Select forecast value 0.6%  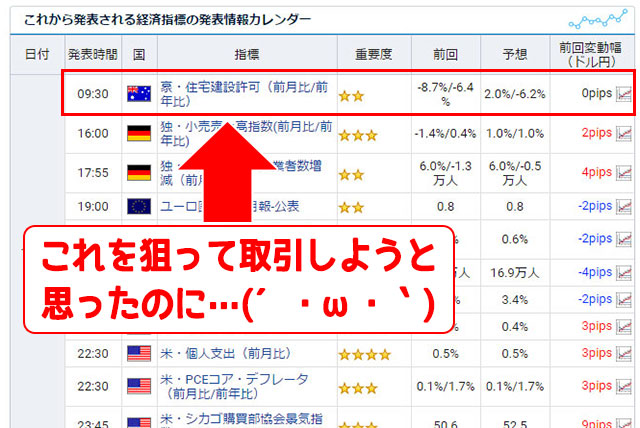[515, 239]
